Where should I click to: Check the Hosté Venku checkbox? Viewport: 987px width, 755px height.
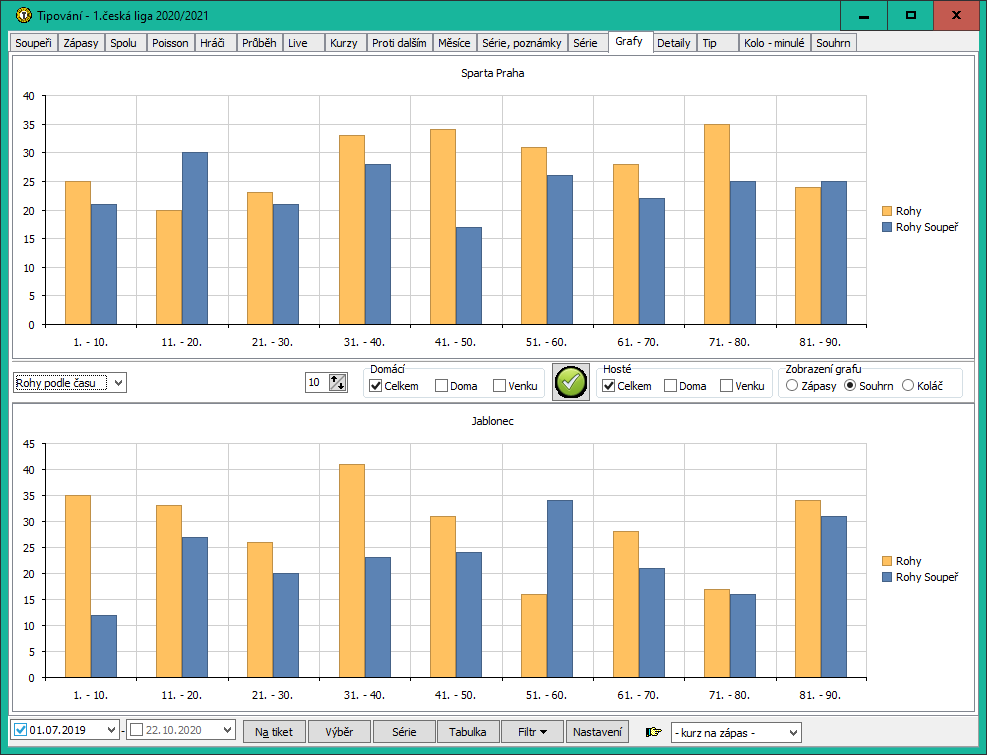tap(726, 385)
